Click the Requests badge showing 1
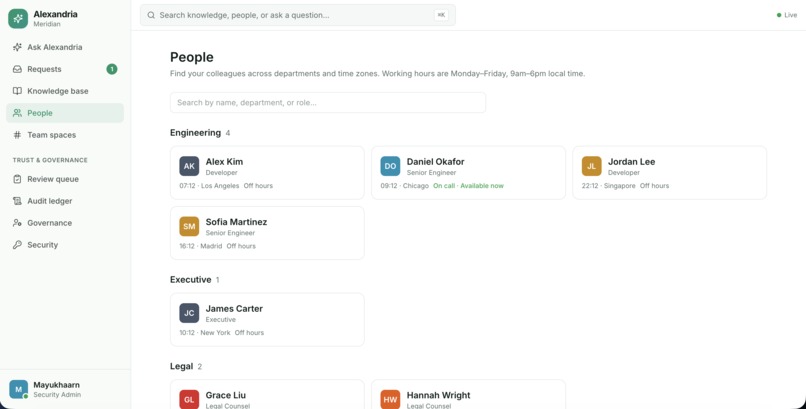The height and width of the screenshot is (409, 806). click(112, 69)
